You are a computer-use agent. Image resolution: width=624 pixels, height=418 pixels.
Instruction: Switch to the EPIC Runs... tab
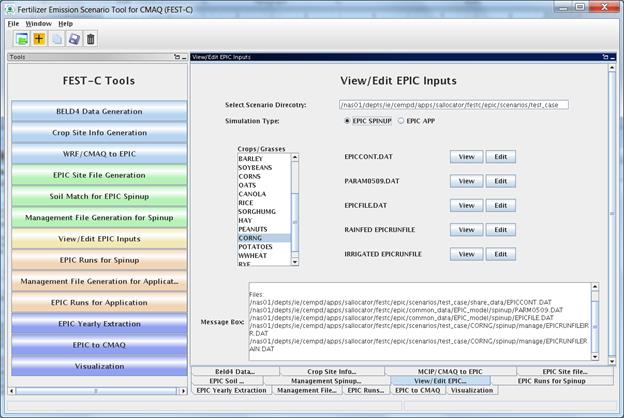click(x=366, y=391)
